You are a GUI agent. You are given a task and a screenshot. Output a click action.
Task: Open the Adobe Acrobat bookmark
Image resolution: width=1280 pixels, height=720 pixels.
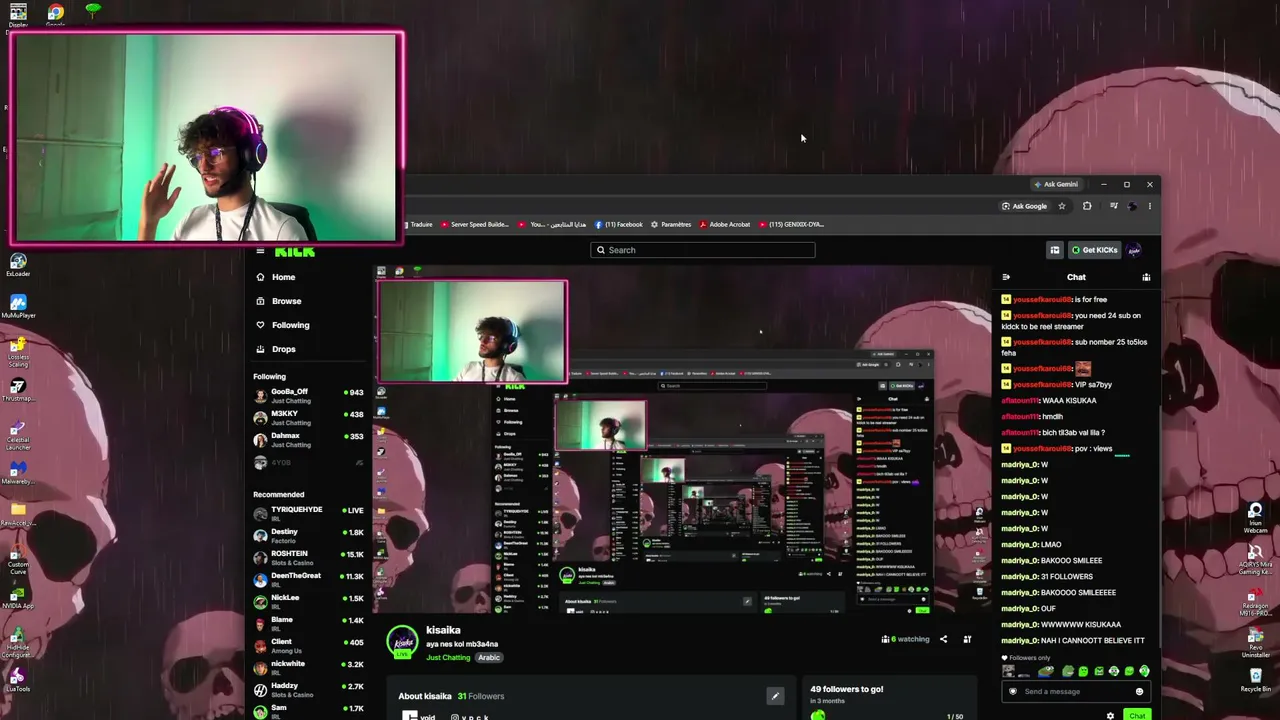pyautogui.click(x=725, y=224)
